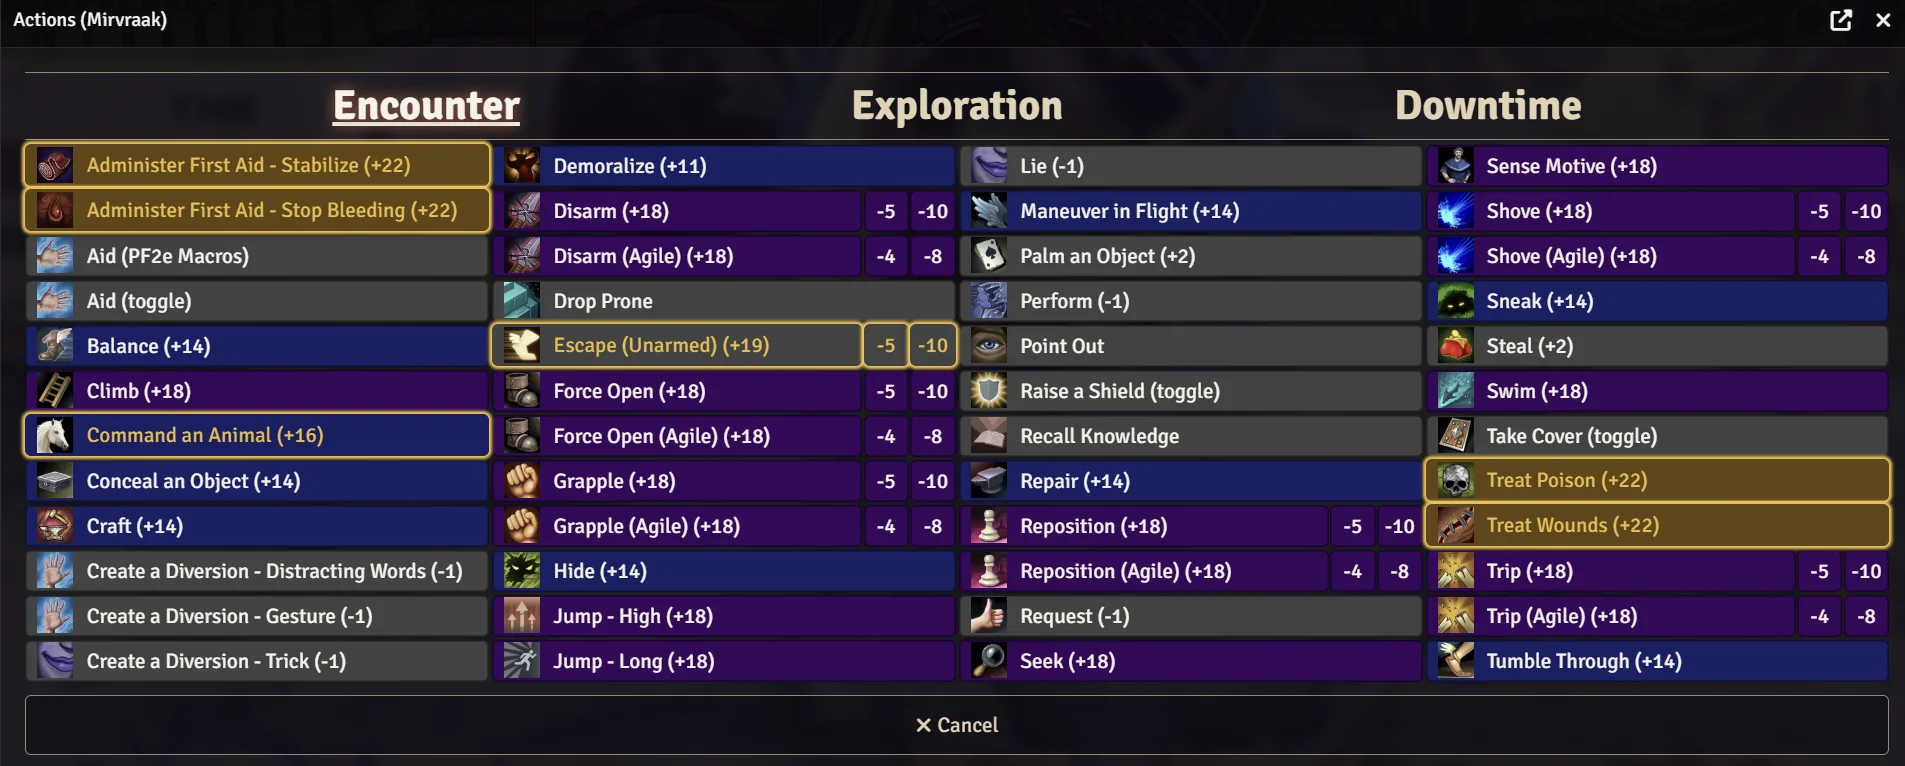Image resolution: width=1905 pixels, height=766 pixels.
Task: Roll Trip (Agile) with -8 penalty
Action: (x=1866, y=616)
